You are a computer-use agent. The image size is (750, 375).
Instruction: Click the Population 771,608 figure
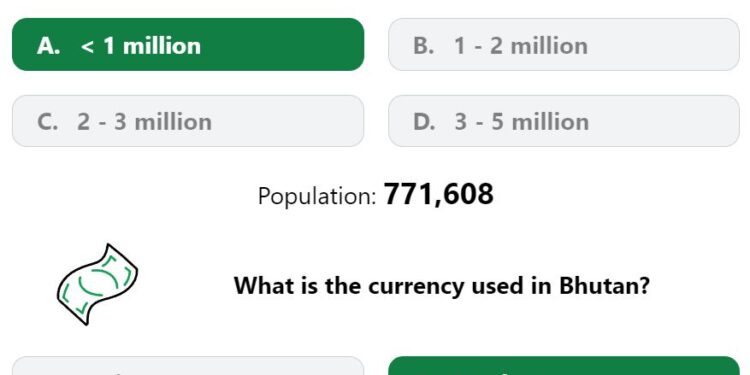(x=375, y=195)
